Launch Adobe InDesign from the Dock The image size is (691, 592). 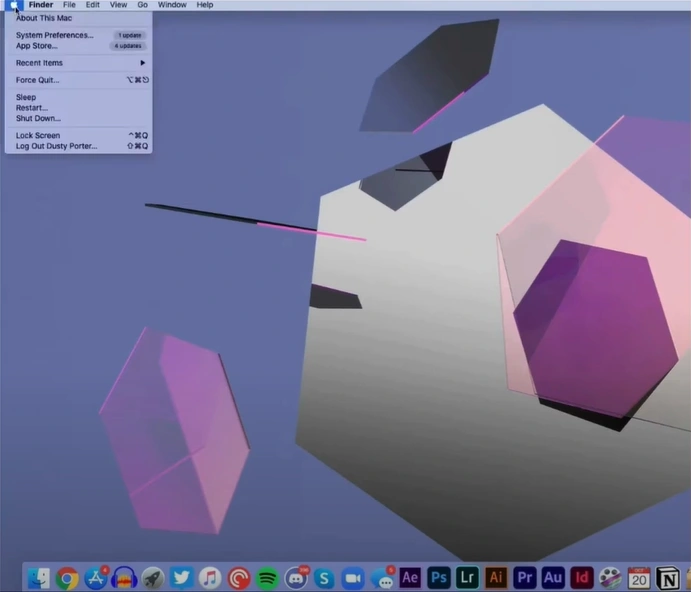pos(581,577)
